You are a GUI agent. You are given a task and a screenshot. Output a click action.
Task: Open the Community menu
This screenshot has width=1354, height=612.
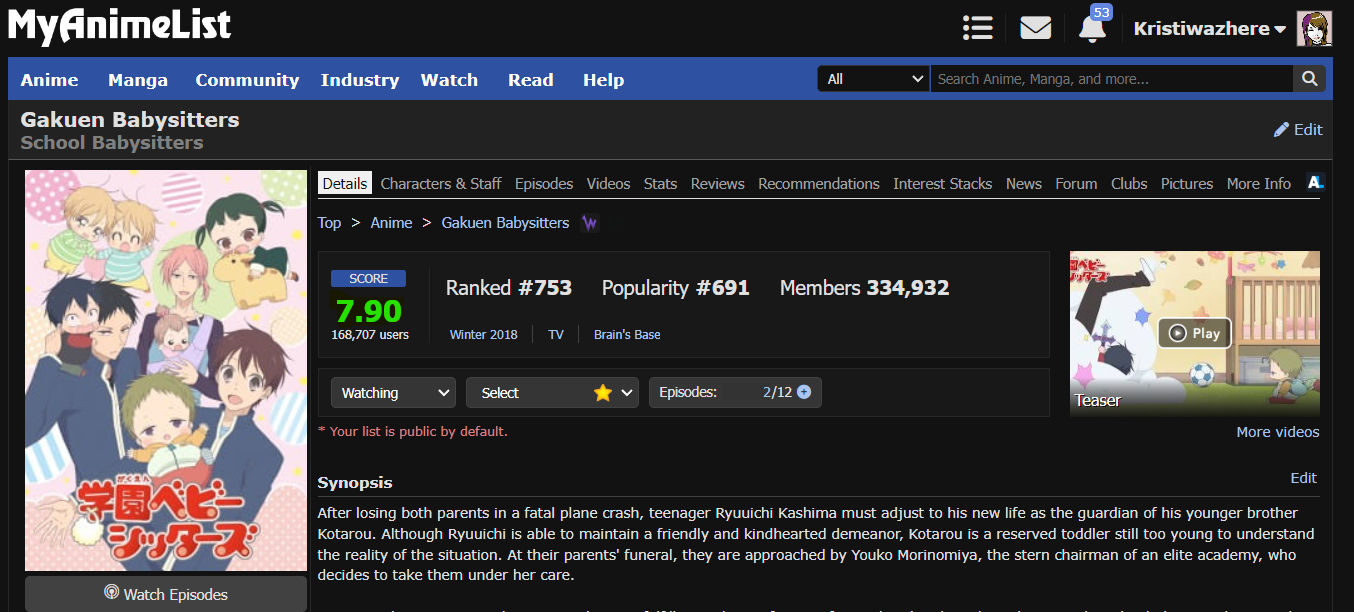pyautogui.click(x=247, y=80)
